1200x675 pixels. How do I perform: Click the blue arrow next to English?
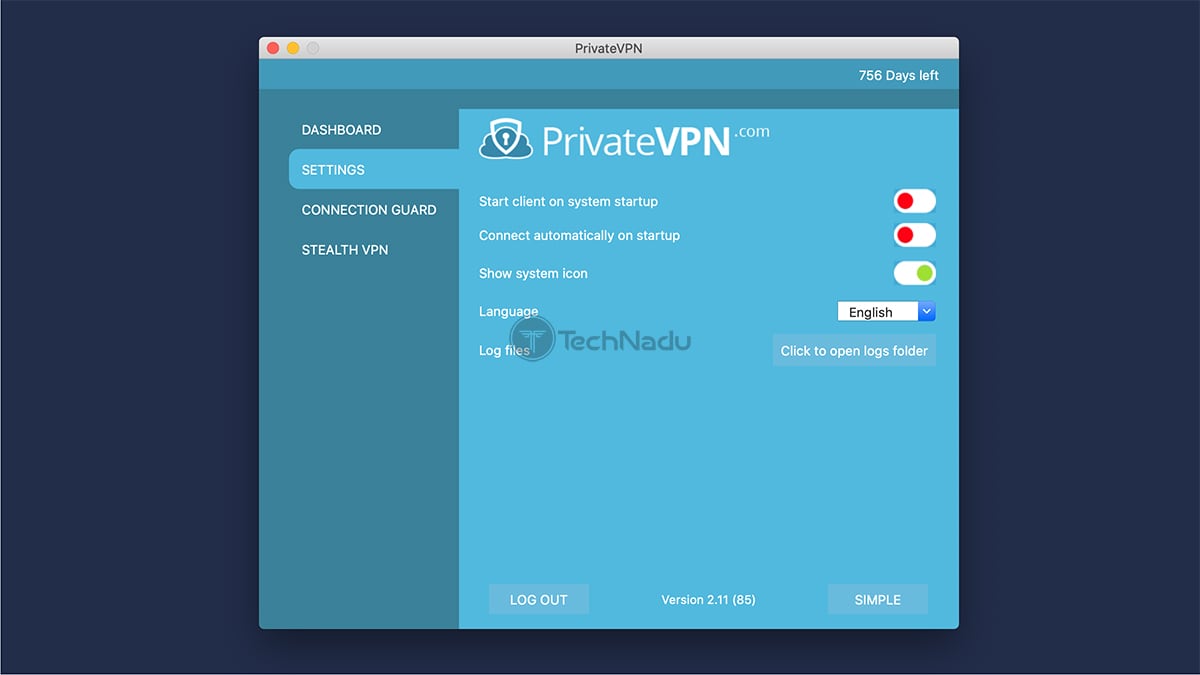pos(927,311)
